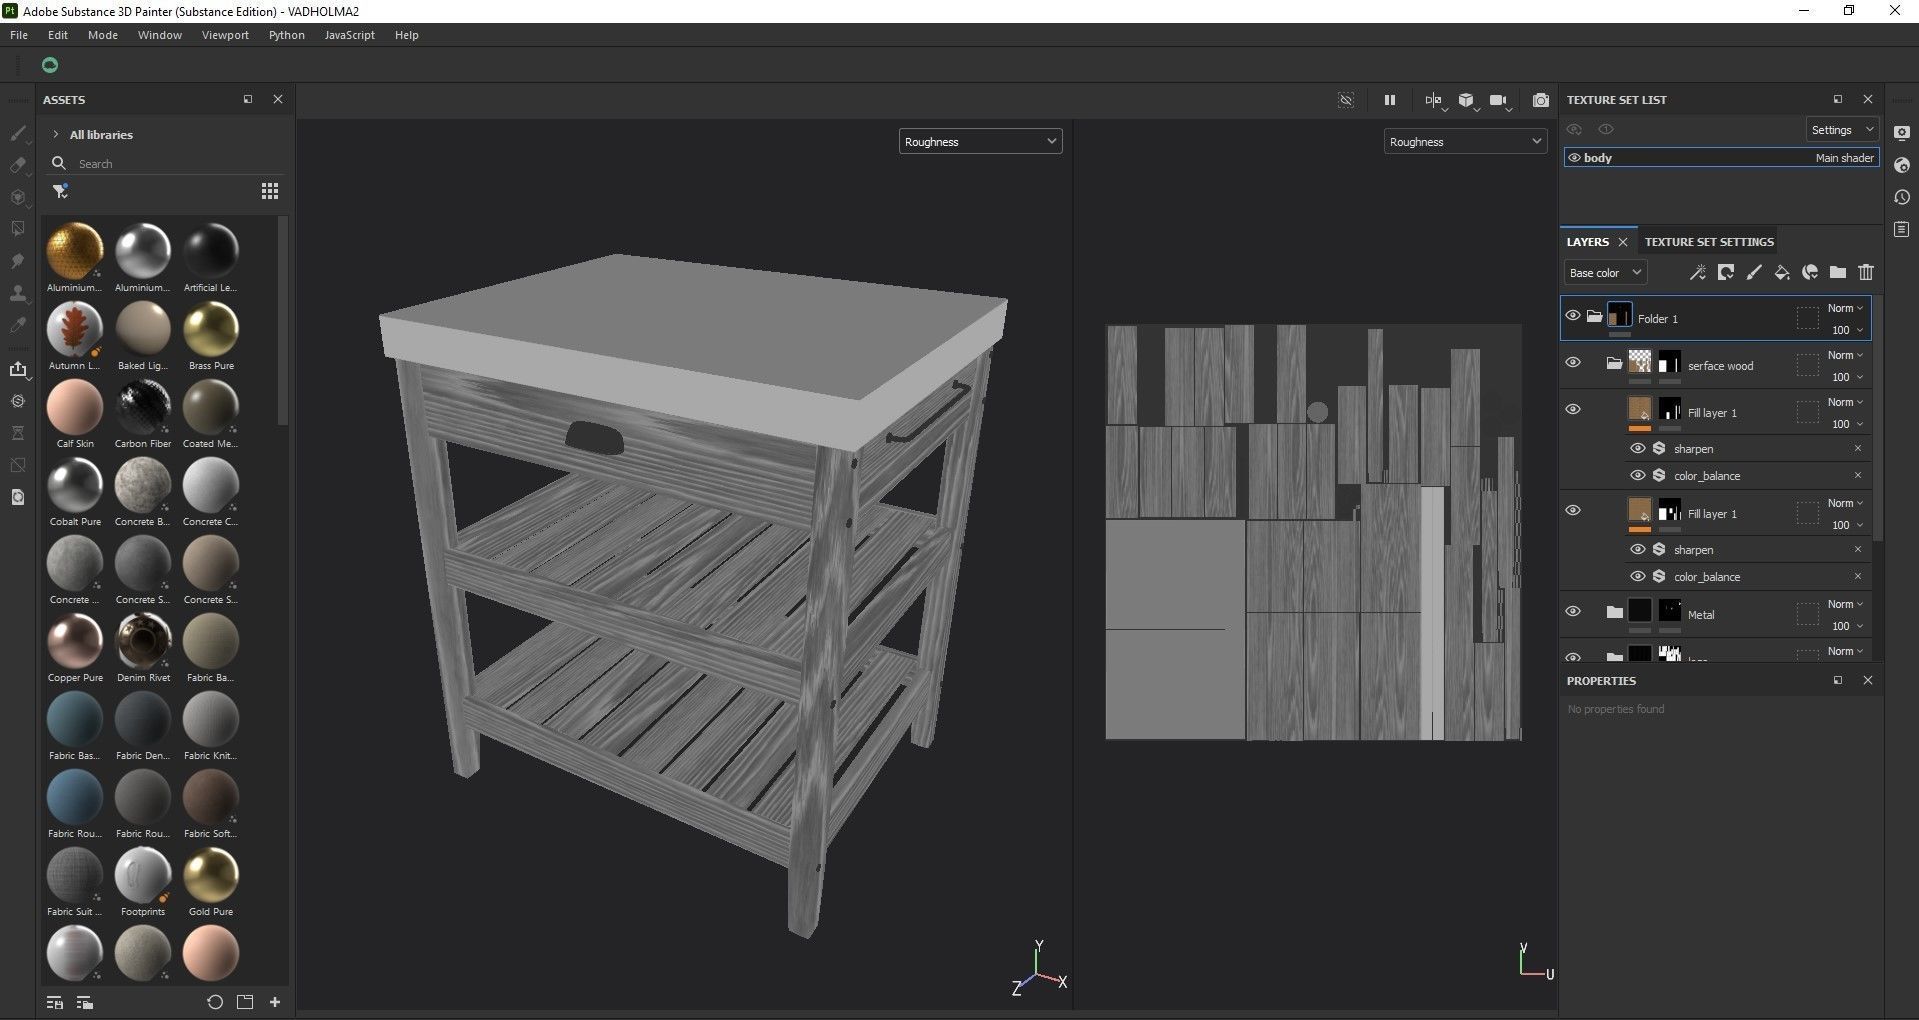Open the File menu

coord(19,35)
